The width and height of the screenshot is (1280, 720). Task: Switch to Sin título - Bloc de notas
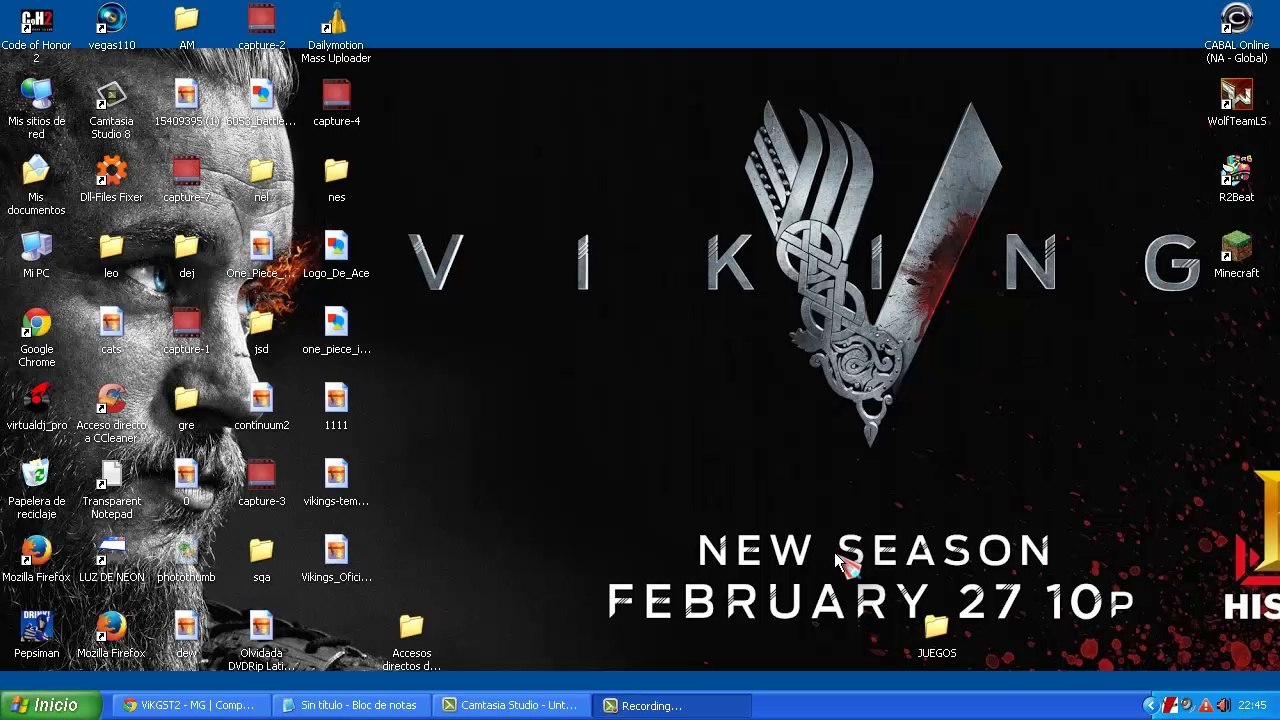point(350,705)
